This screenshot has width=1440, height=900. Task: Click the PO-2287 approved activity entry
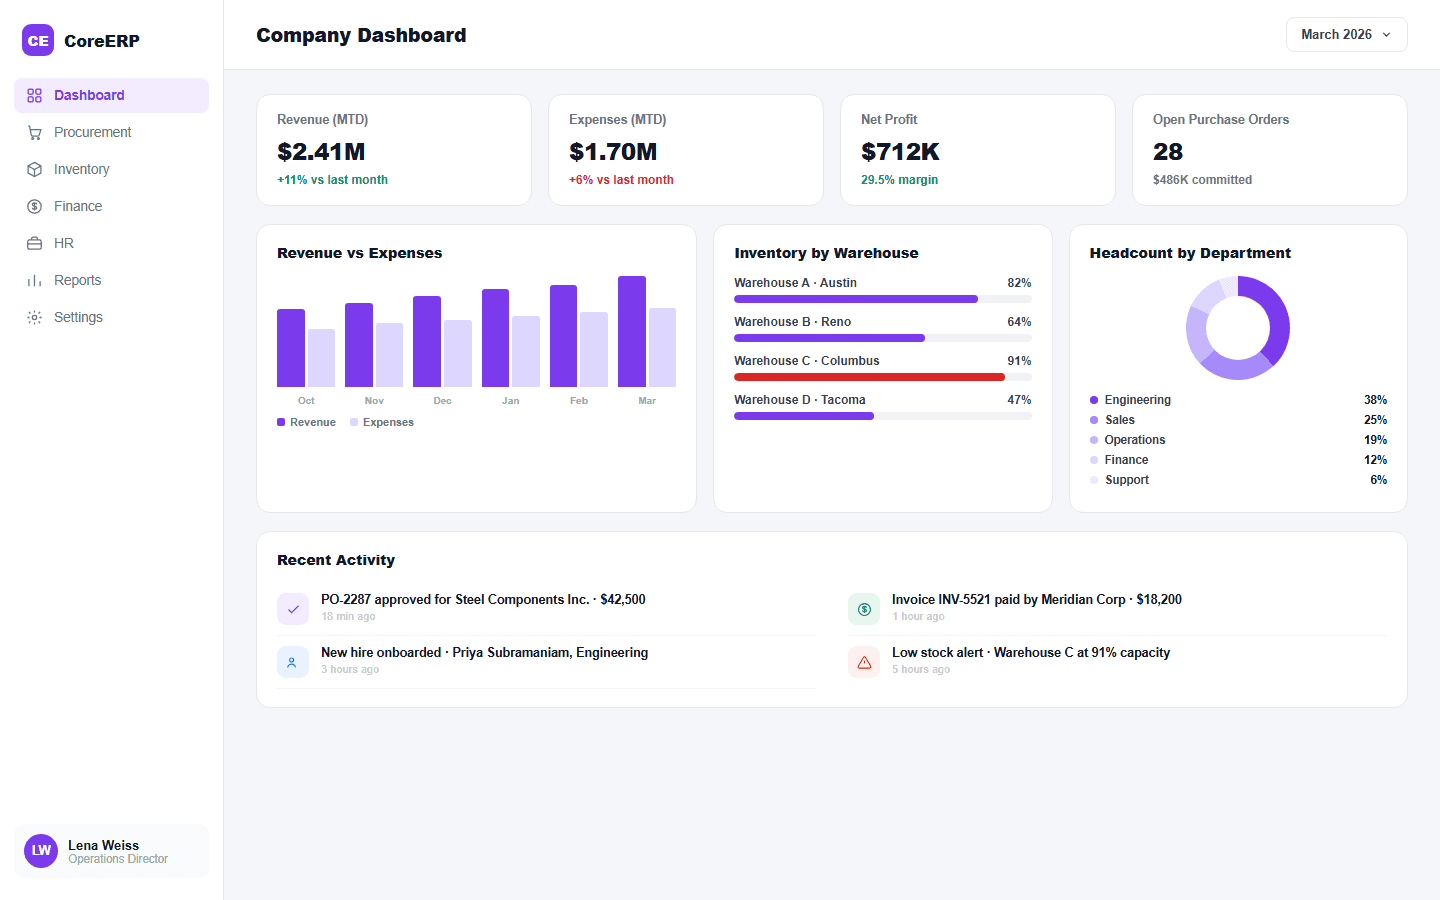(546, 608)
